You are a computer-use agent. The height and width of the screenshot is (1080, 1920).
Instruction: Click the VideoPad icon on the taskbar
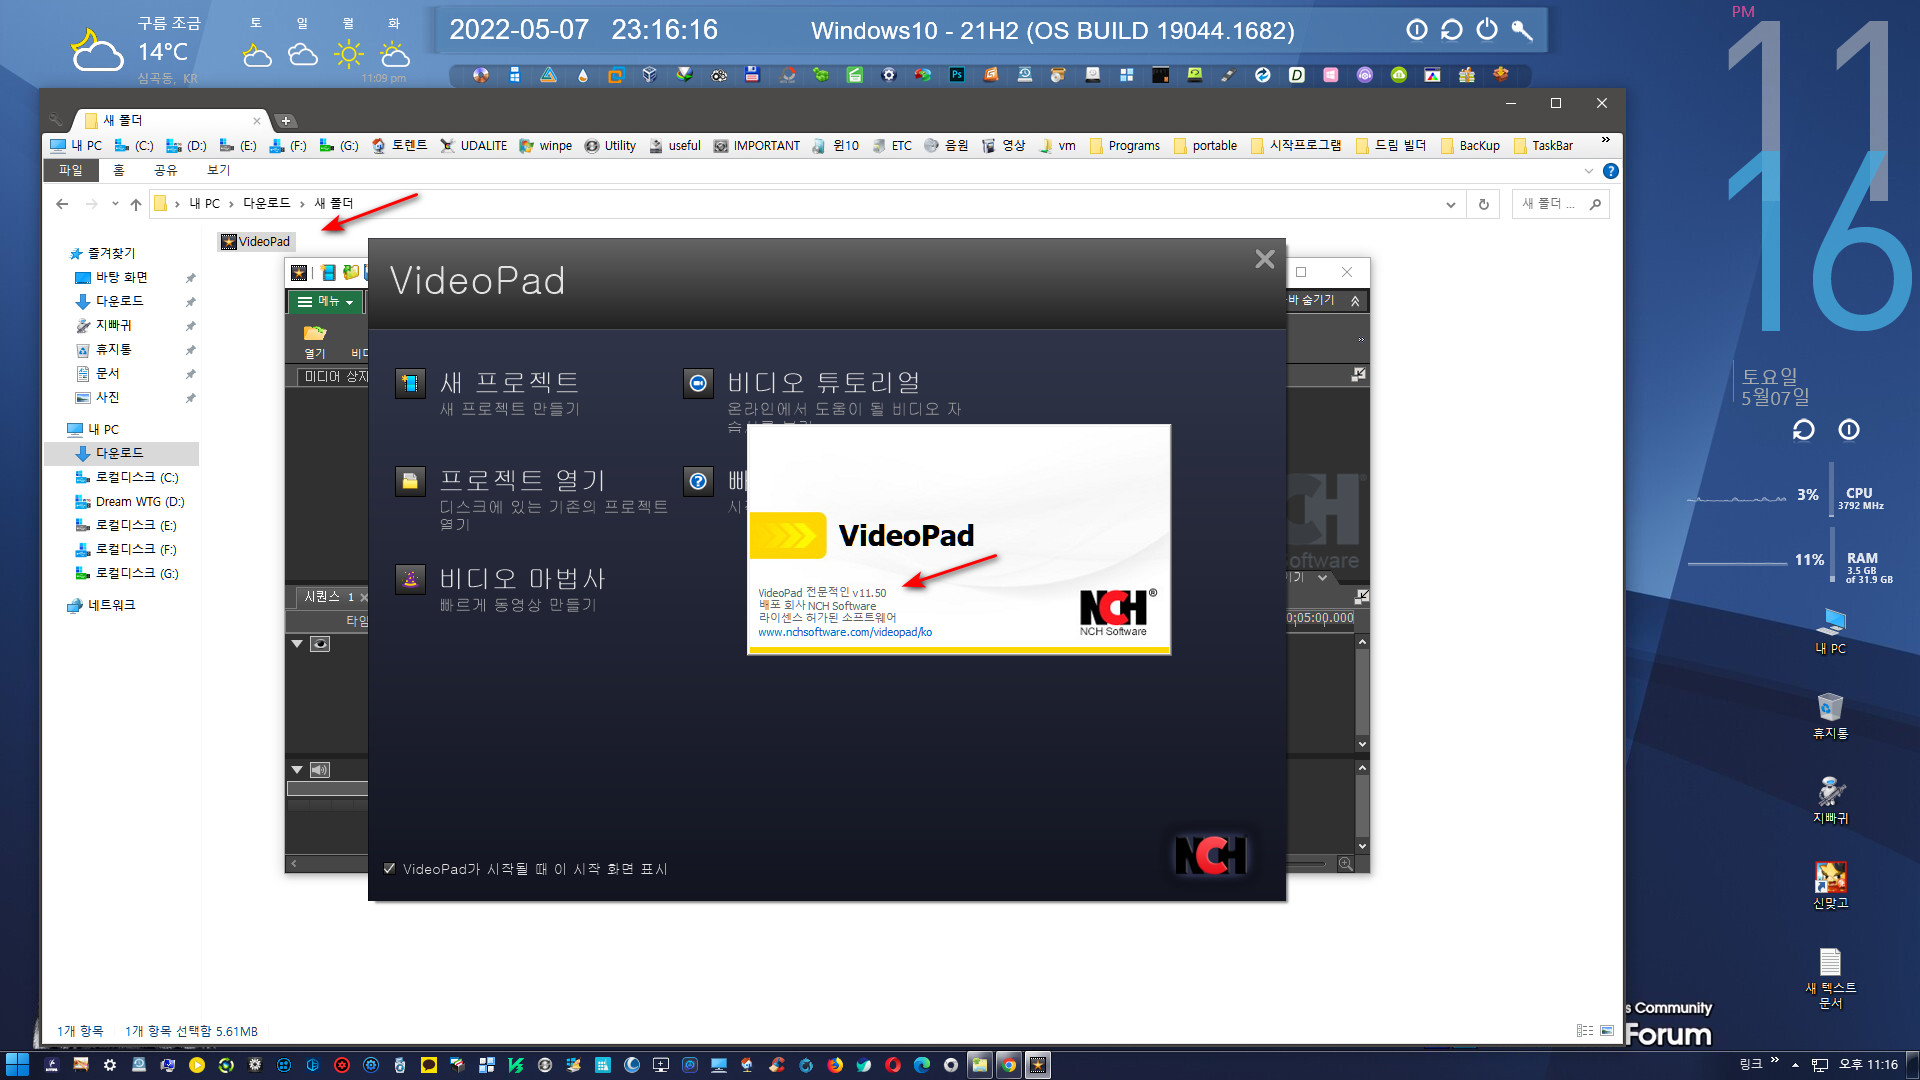(x=1038, y=1065)
